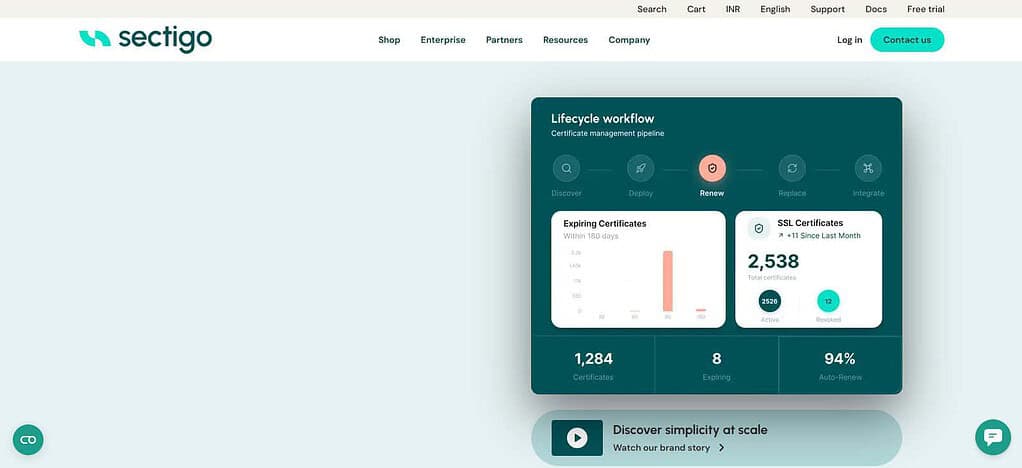1022x468 pixels.
Task: Click Search in the top bar
Action: pyautogui.click(x=652, y=9)
